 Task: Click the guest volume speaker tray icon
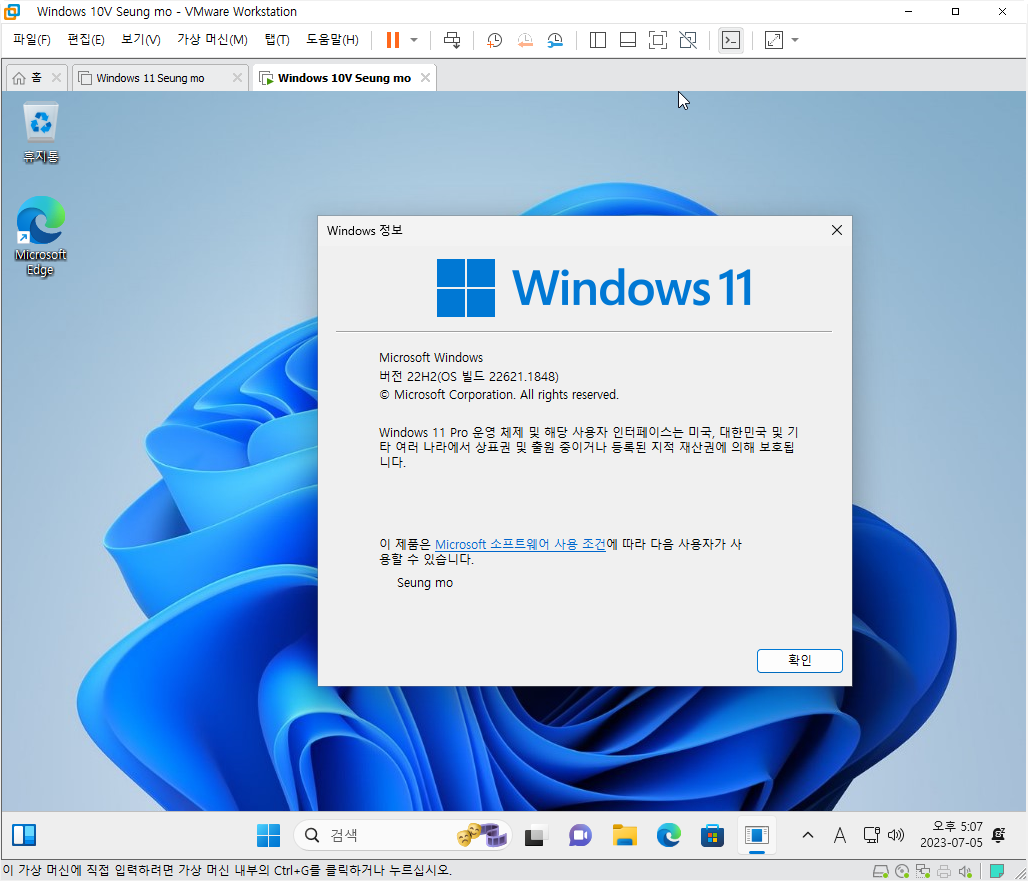pyautogui.click(x=896, y=834)
